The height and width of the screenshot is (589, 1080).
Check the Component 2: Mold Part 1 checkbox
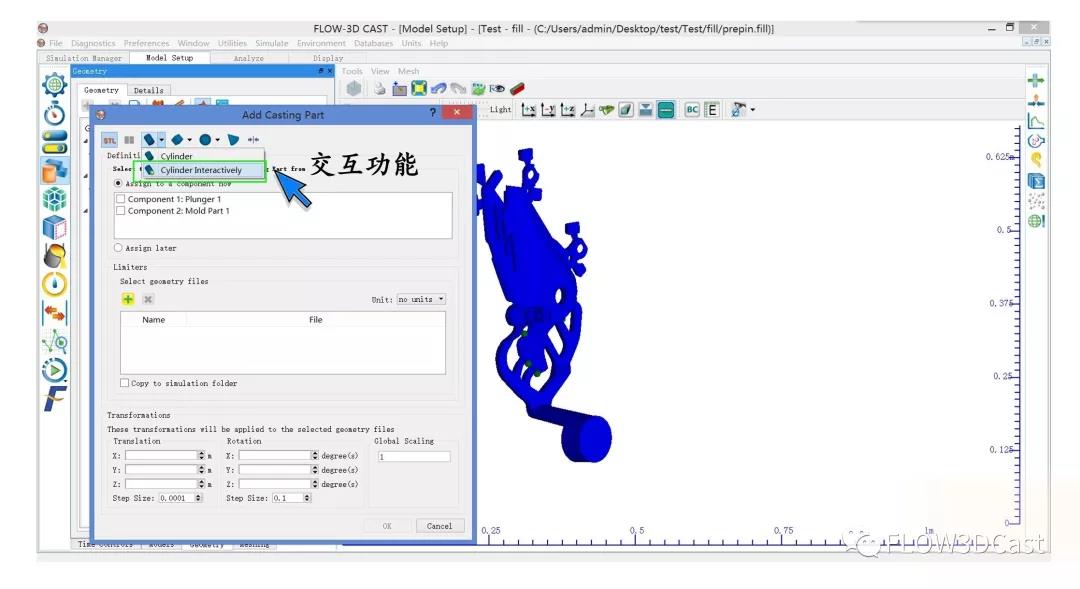(x=121, y=211)
